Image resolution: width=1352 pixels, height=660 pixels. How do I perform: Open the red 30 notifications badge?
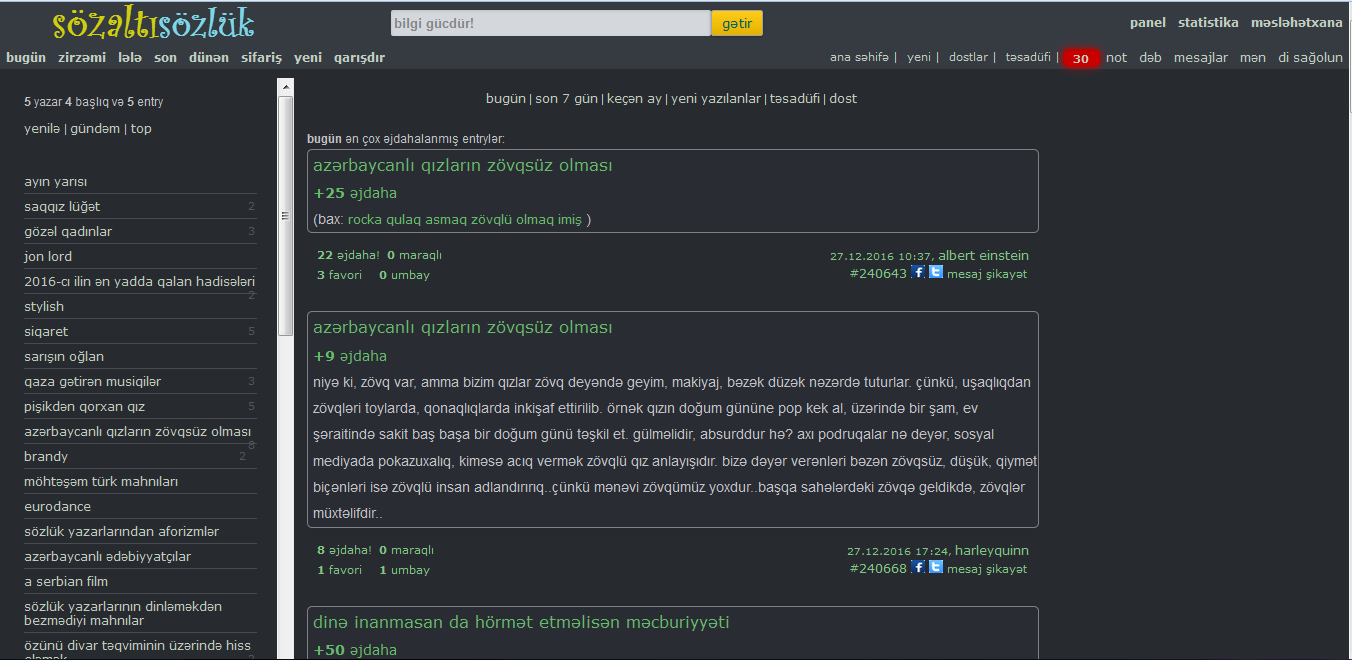coord(1080,58)
